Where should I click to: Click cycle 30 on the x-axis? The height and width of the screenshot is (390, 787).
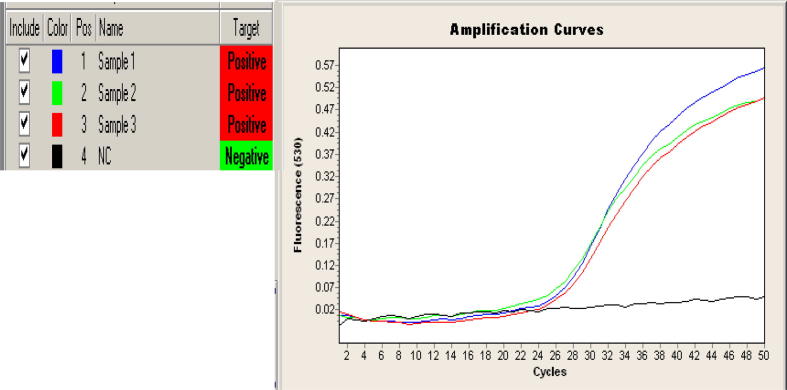point(589,355)
